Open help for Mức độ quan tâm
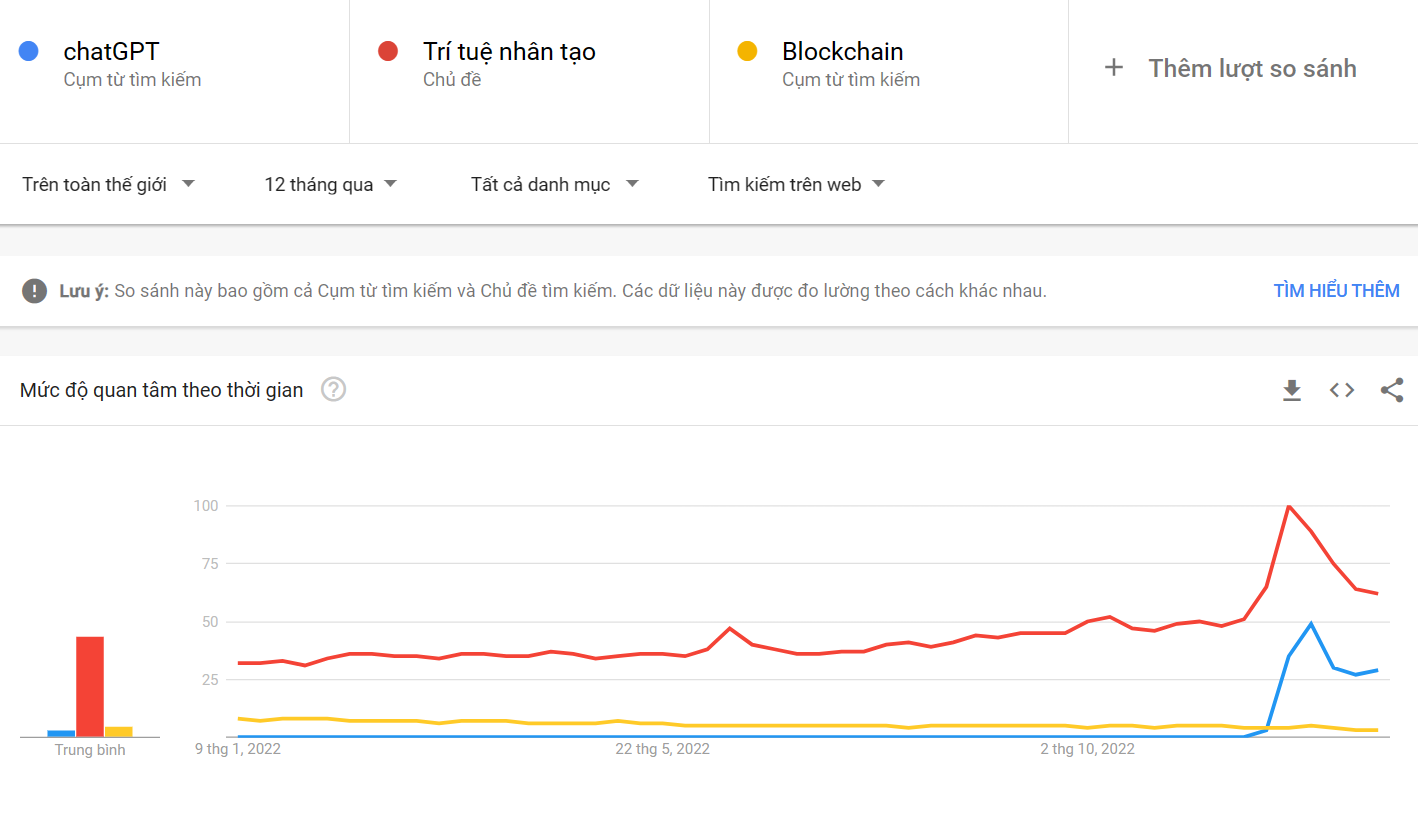1418x815 pixels. point(333,390)
